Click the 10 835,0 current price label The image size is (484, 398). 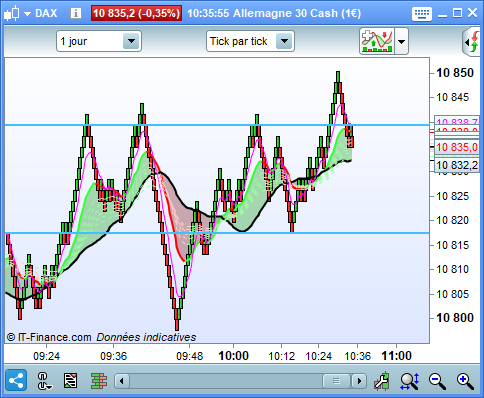pos(457,147)
